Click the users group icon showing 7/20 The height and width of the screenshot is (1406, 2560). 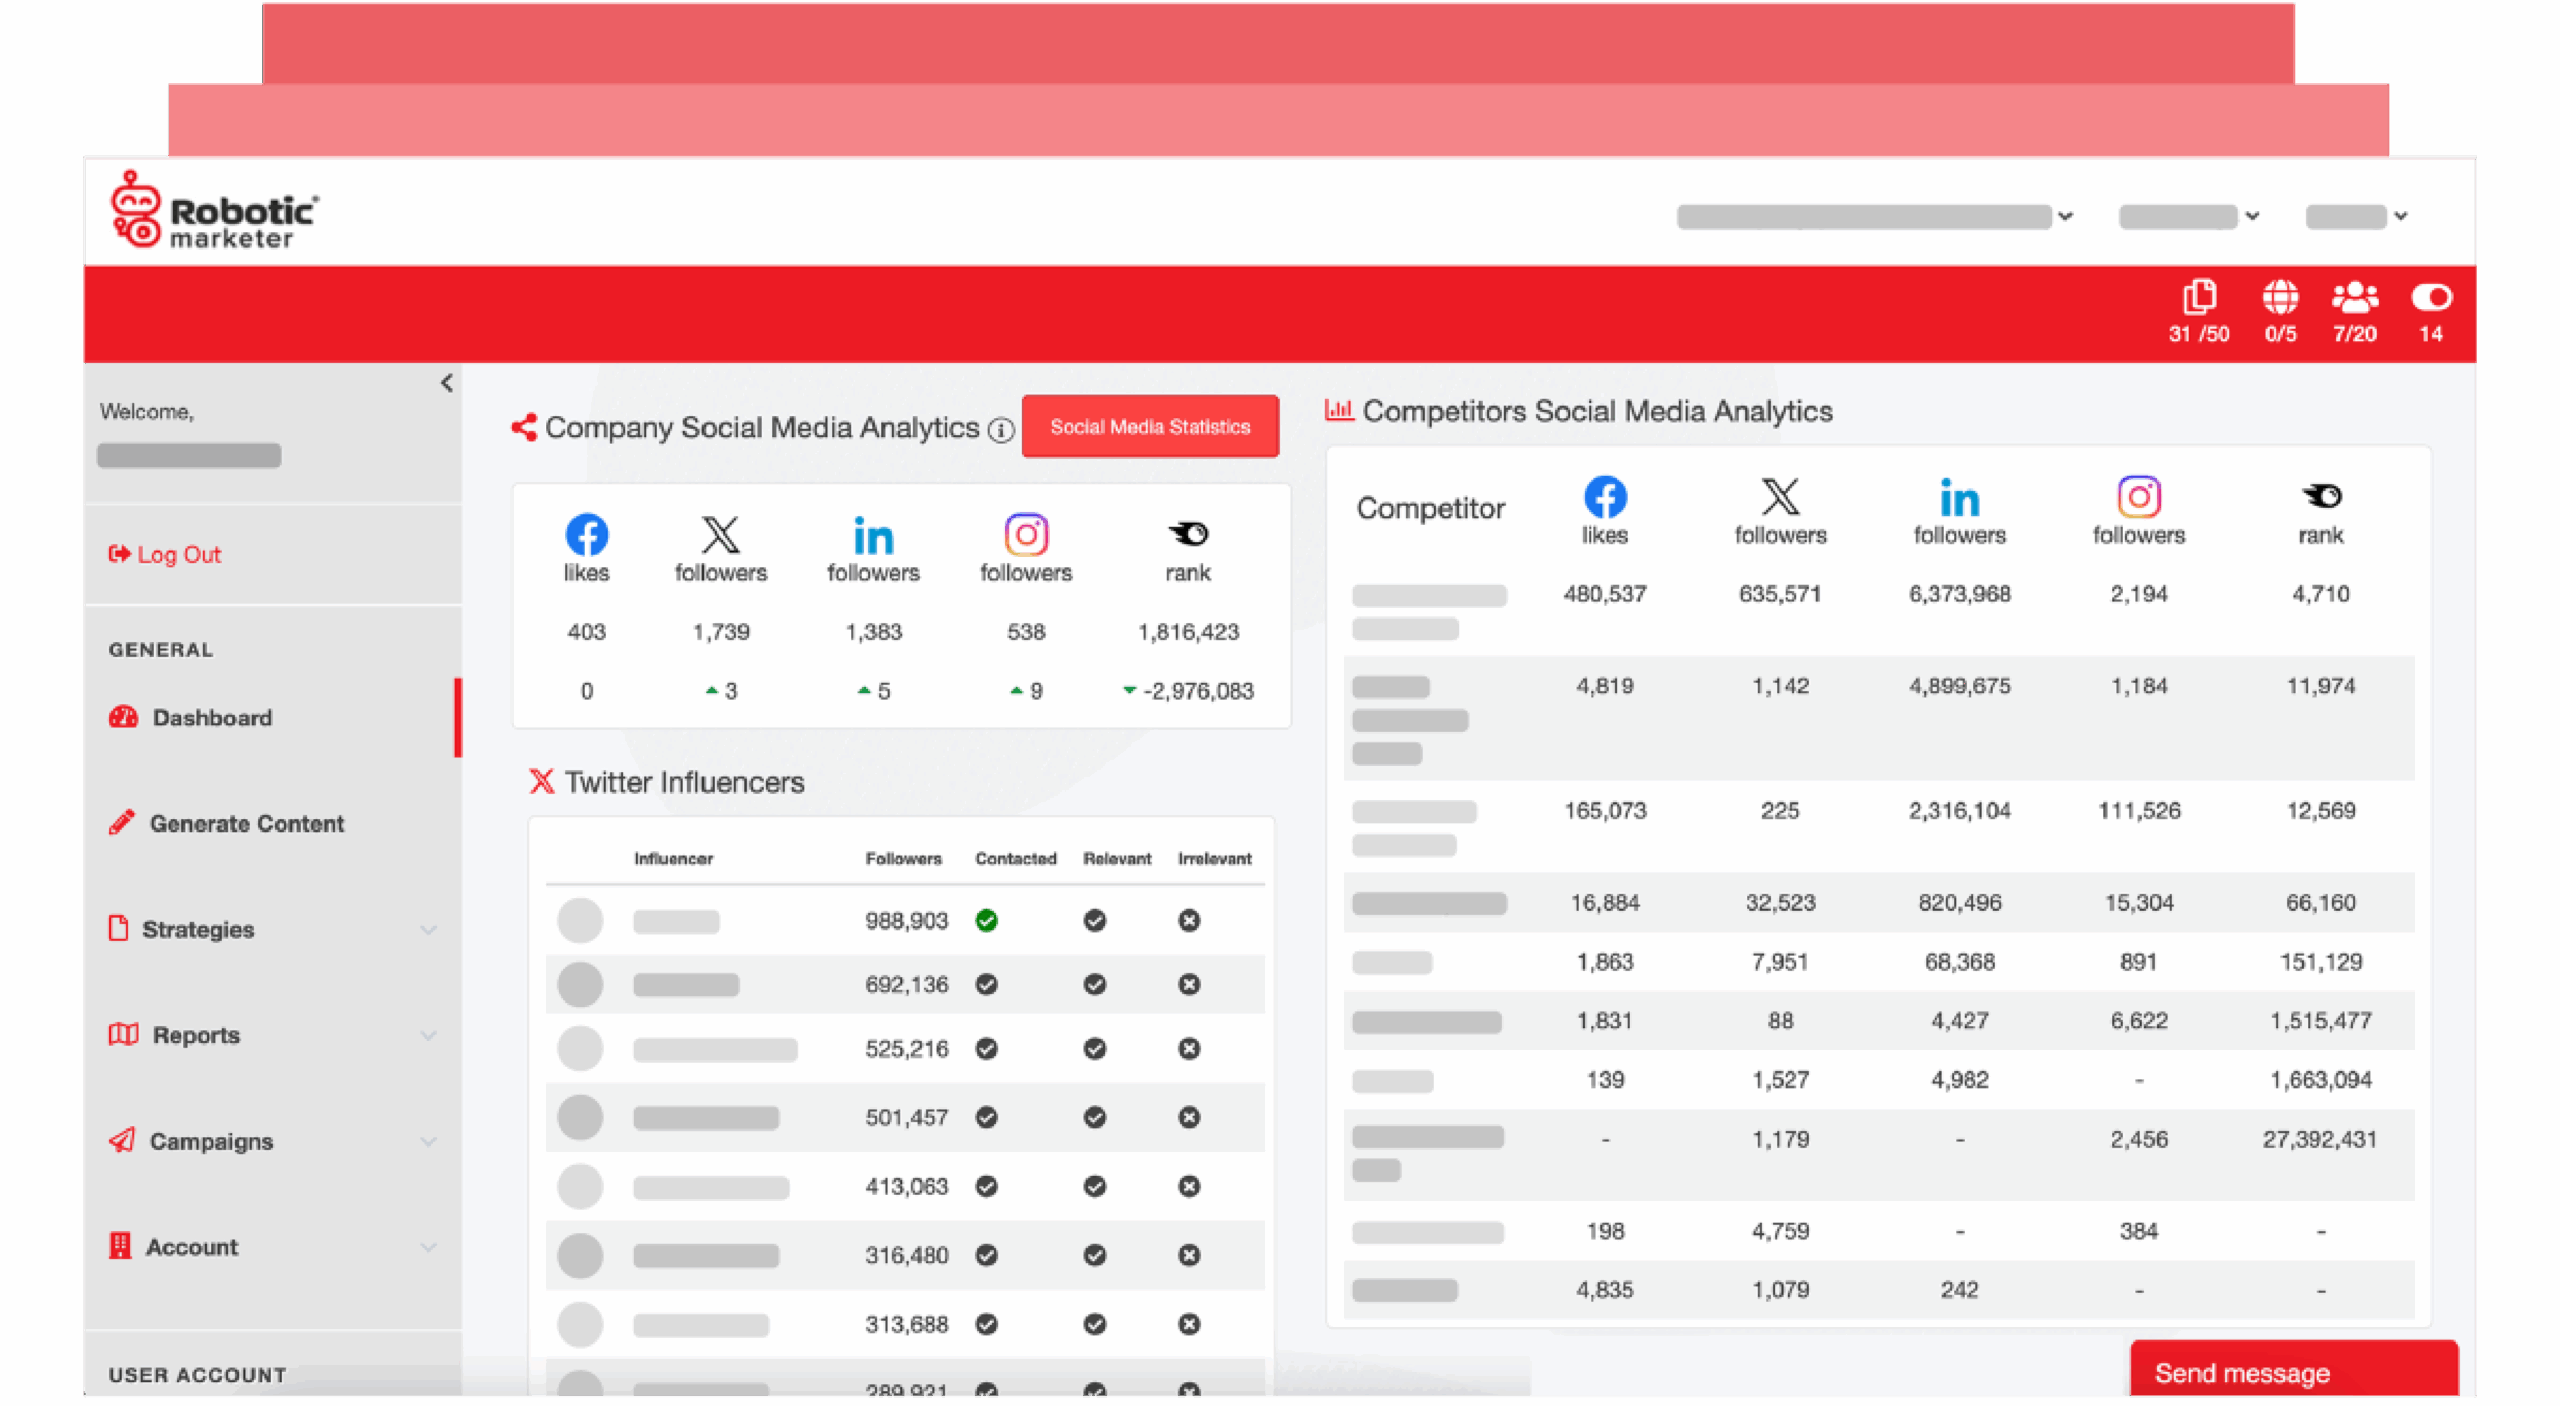coord(2354,298)
